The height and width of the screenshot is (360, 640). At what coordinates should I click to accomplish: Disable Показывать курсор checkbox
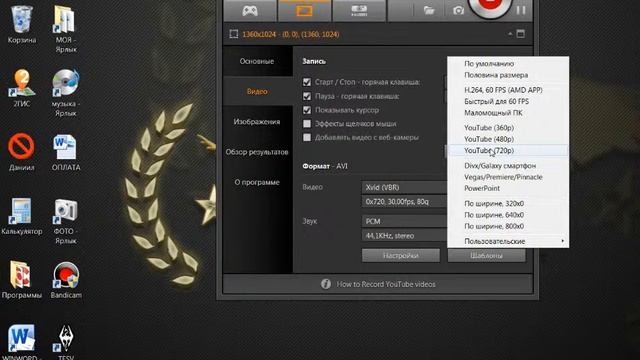307,110
